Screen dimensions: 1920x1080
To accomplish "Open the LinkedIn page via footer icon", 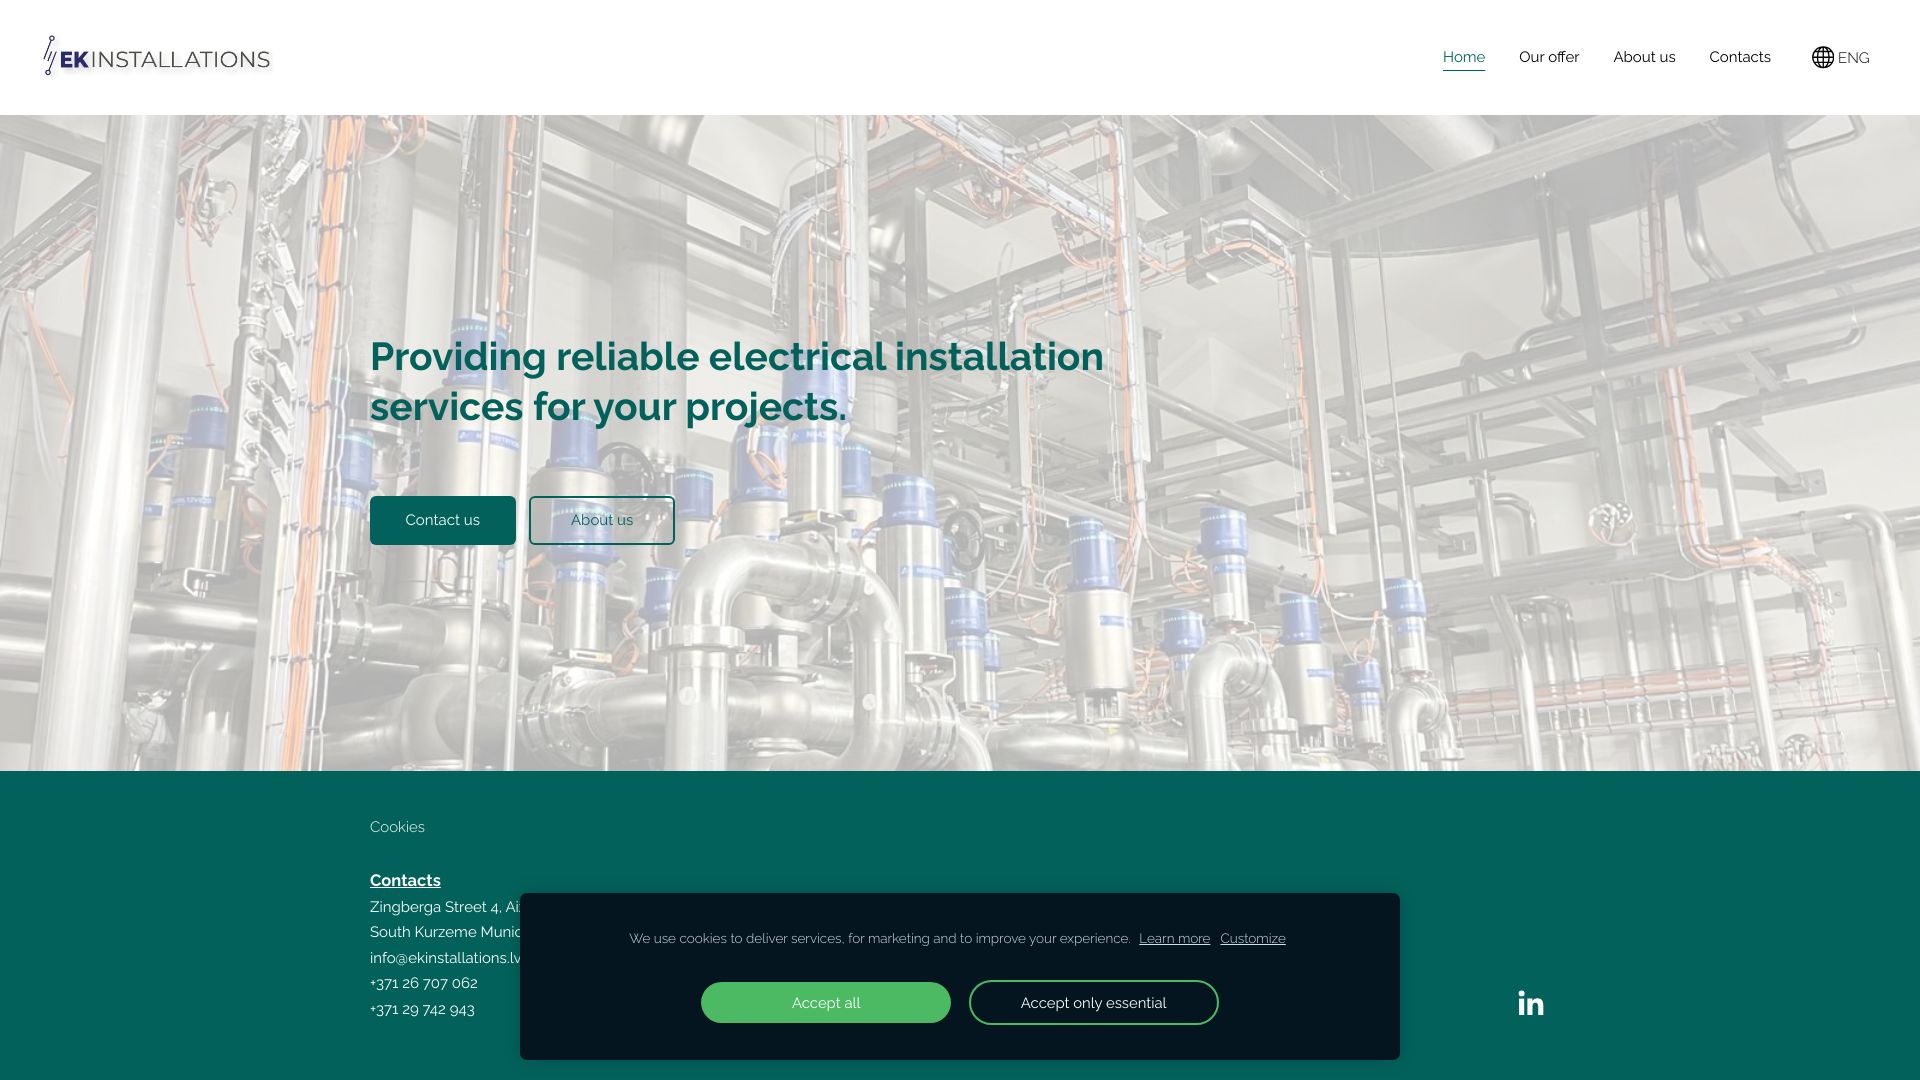I will [x=1529, y=1002].
